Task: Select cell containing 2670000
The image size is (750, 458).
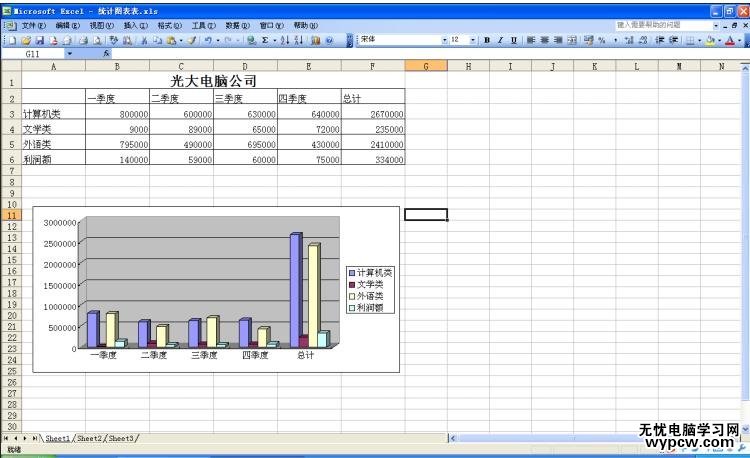Action: point(373,113)
